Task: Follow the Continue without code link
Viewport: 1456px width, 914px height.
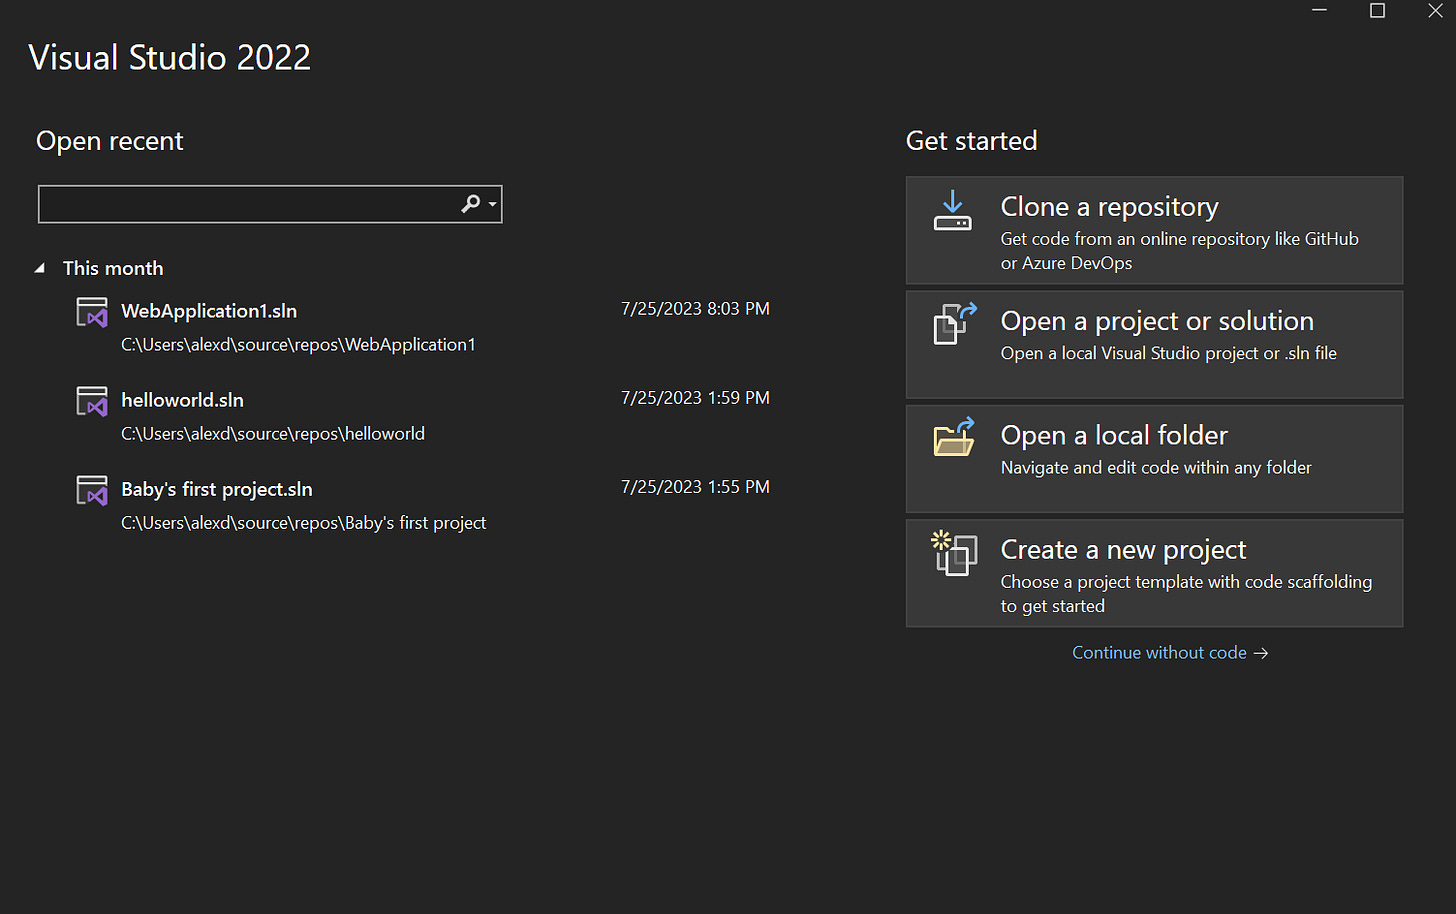Action: (x=1170, y=652)
